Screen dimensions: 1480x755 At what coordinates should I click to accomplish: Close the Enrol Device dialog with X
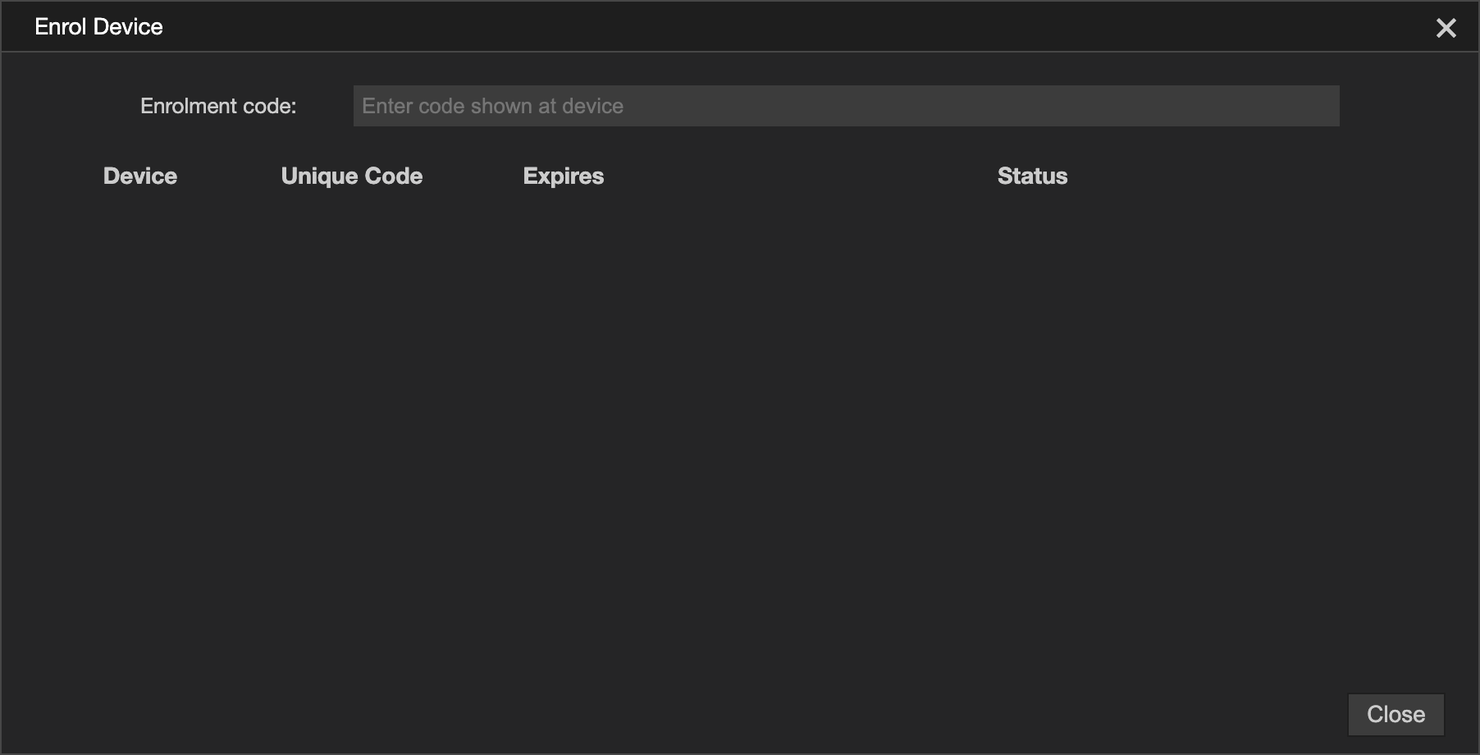(x=1446, y=28)
